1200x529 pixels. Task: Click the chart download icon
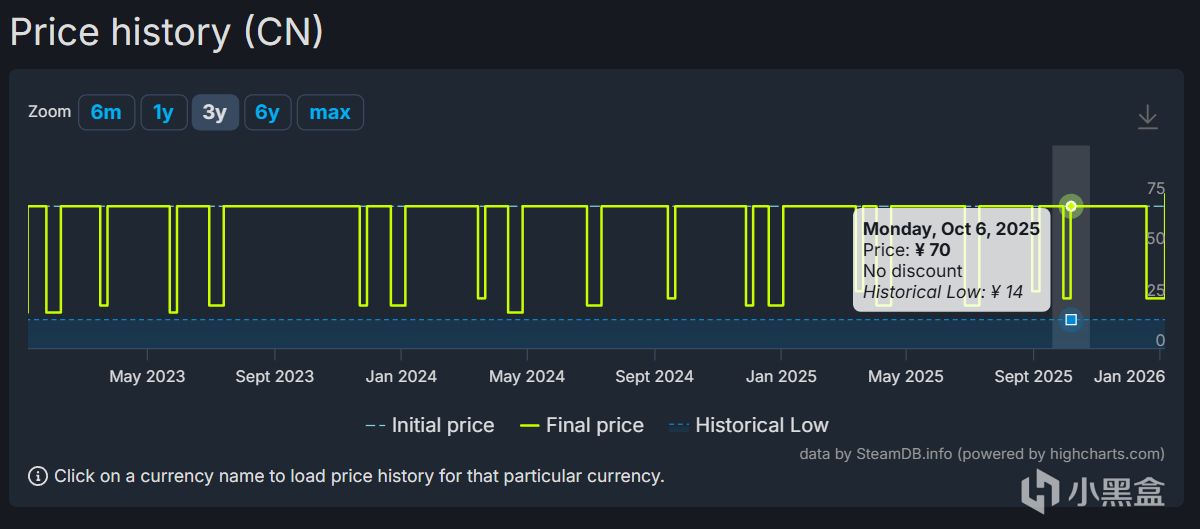pos(1147,117)
